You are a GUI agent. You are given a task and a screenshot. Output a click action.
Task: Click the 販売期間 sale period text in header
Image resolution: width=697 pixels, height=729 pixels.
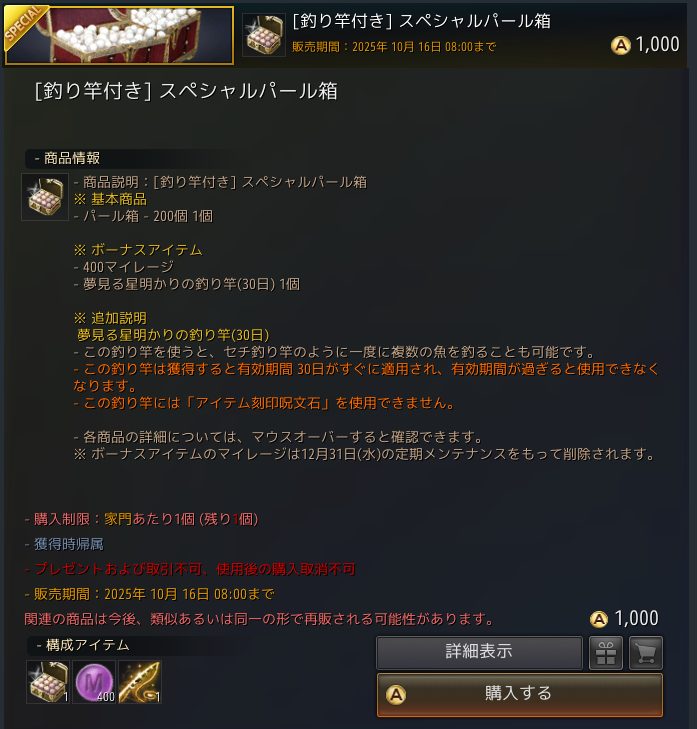tap(394, 46)
